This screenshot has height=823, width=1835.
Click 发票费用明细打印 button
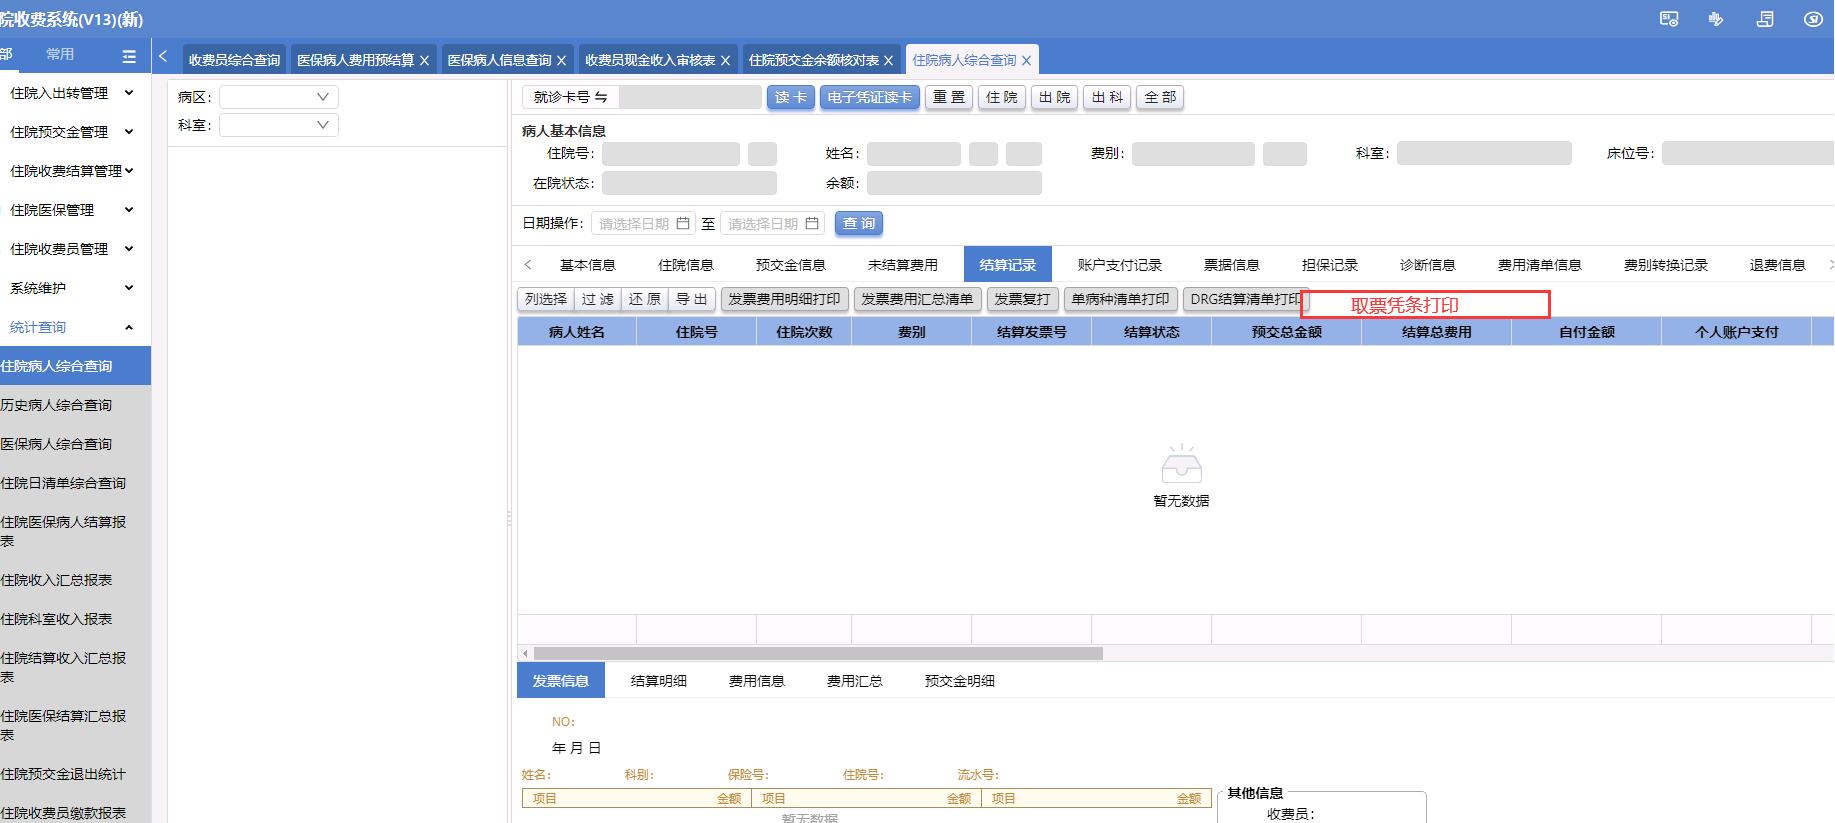pyautogui.click(x=784, y=299)
